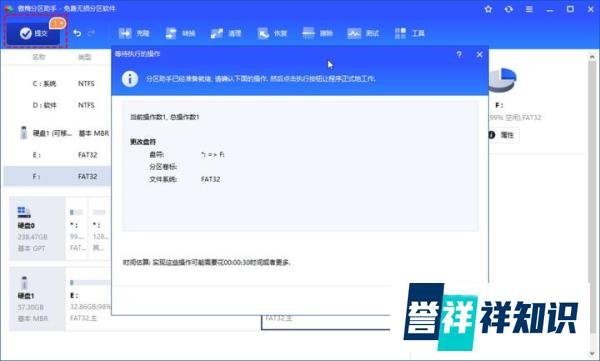Click the info icon in dialog banner
This screenshot has width=600, height=361.
click(x=130, y=79)
